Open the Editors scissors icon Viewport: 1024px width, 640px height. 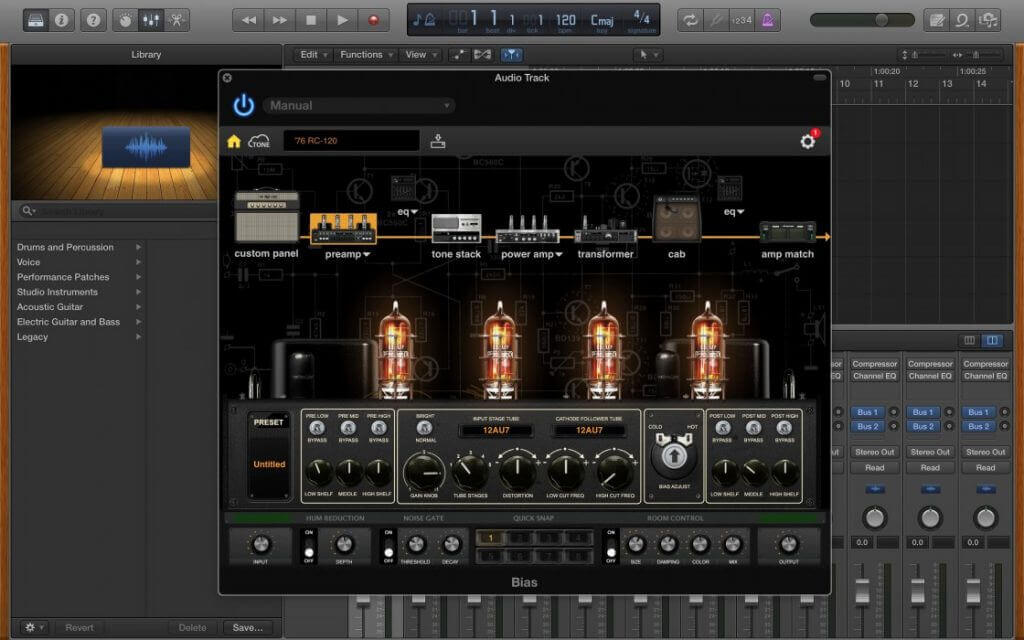tap(176, 20)
